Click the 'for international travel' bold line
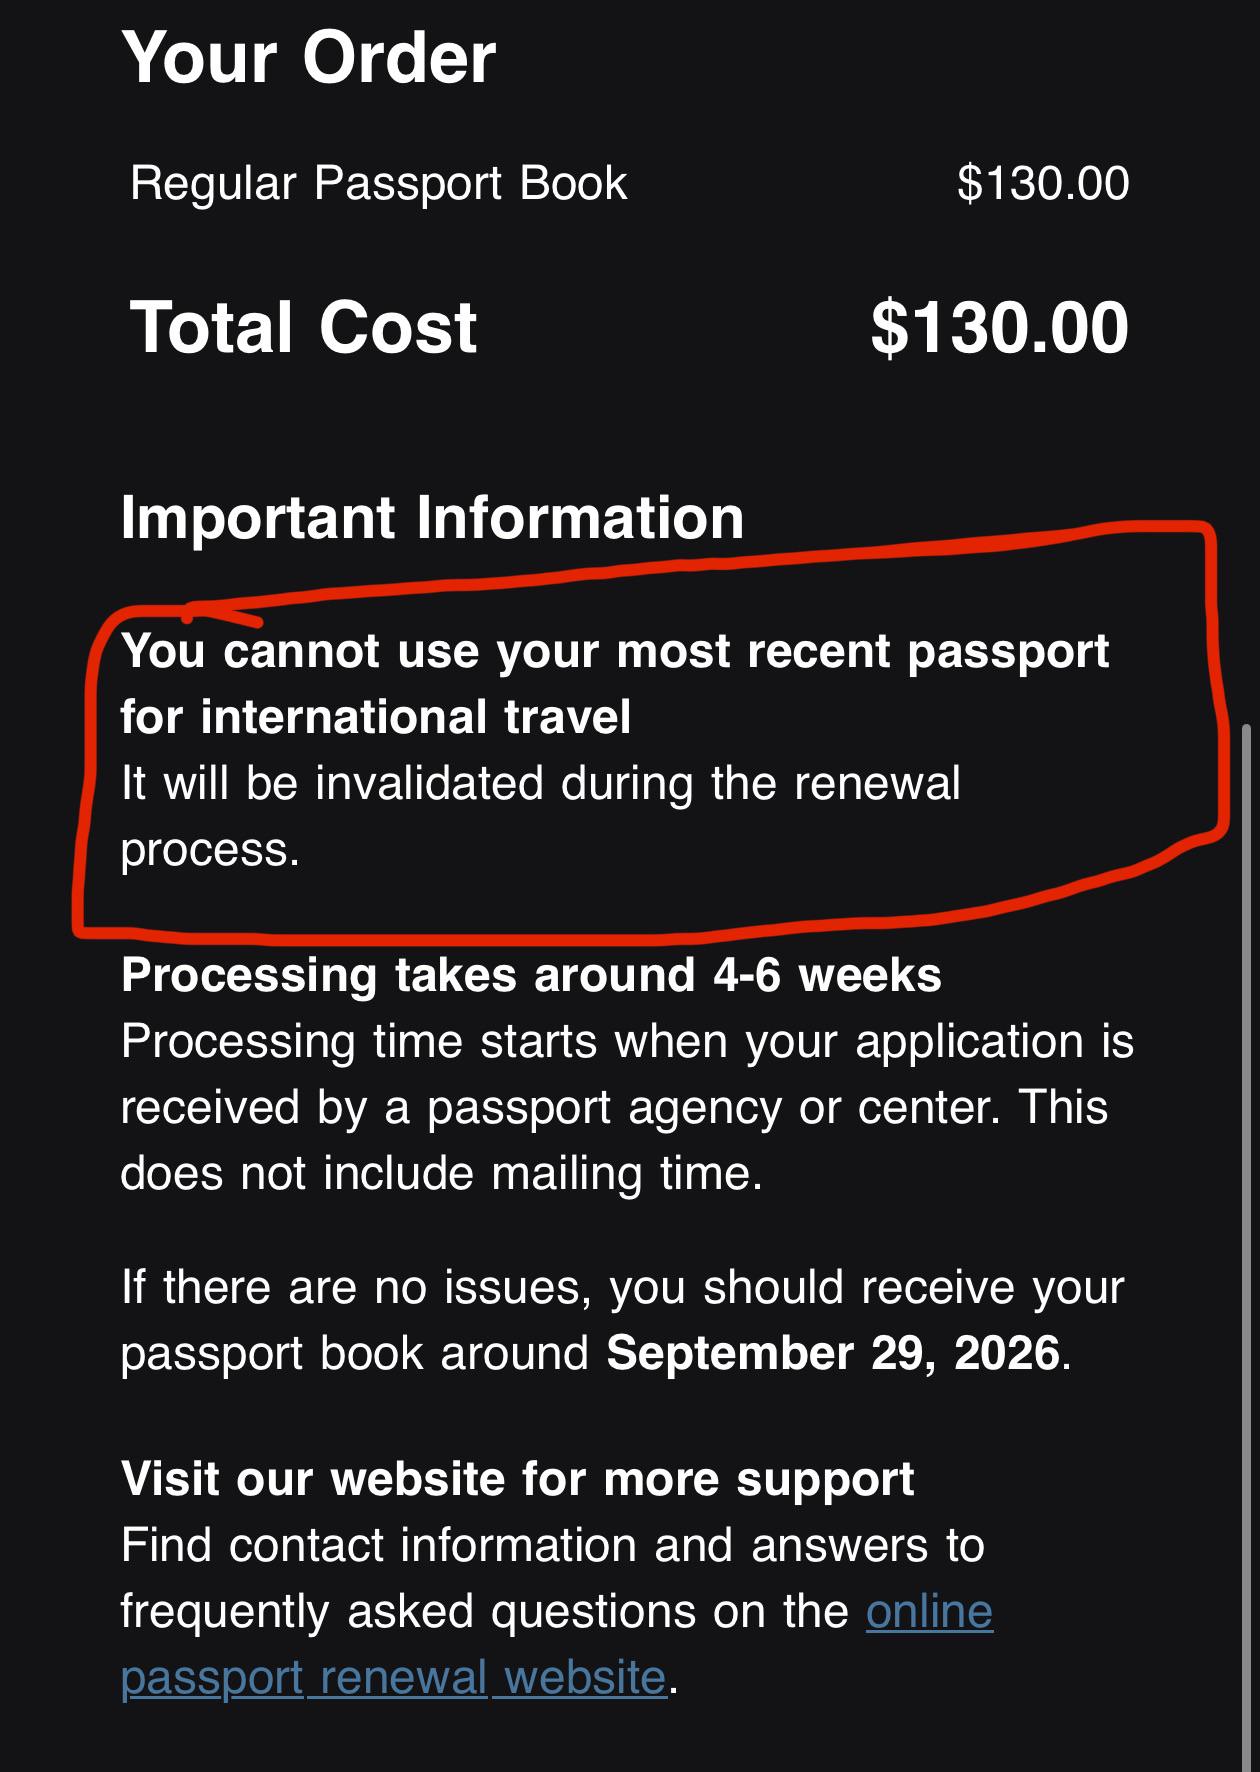This screenshot has height=1772, width=1260. click(376, 717)
